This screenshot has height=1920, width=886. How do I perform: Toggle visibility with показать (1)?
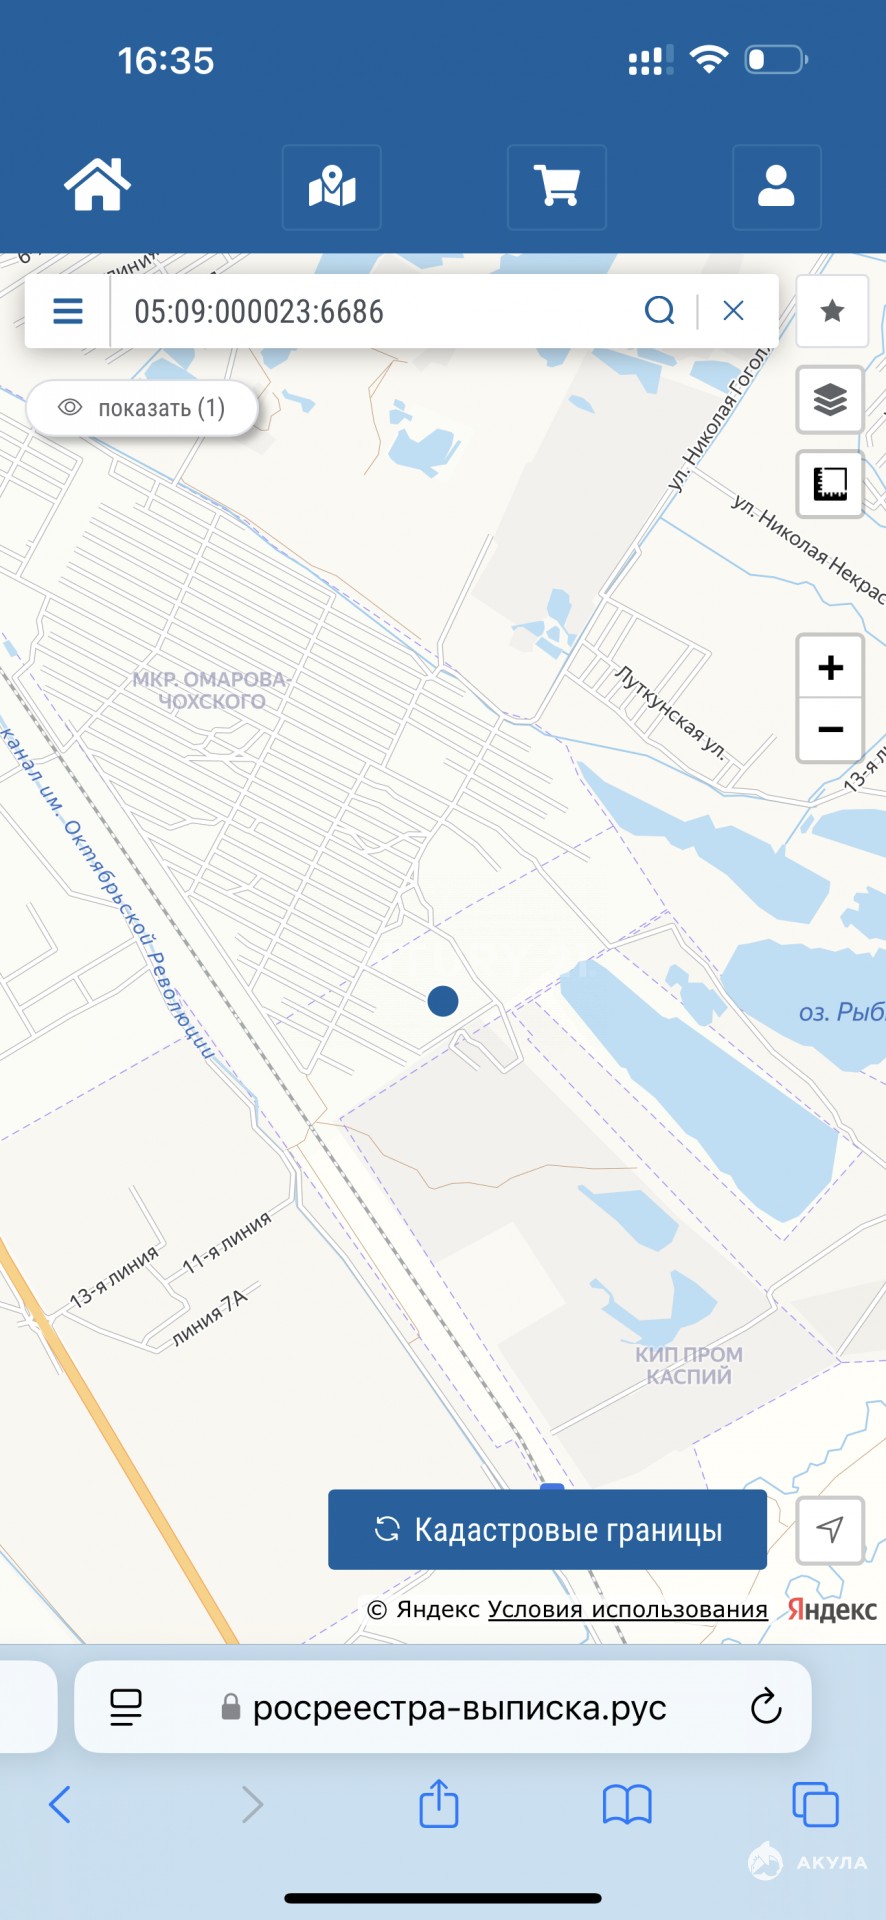tap(142, 408)
